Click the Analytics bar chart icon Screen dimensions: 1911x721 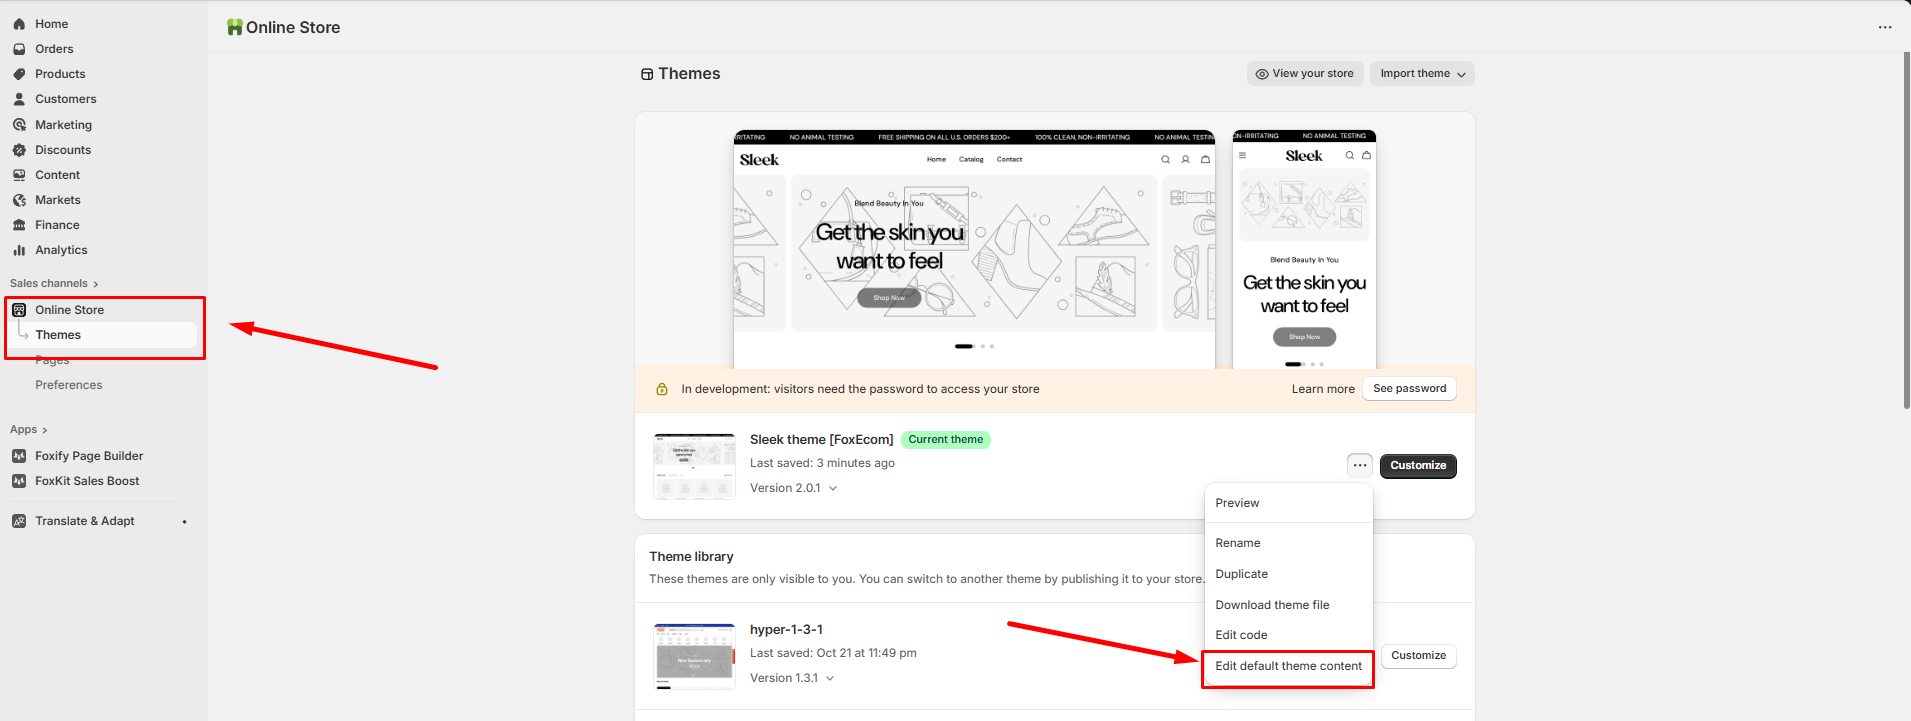(19, 250)
